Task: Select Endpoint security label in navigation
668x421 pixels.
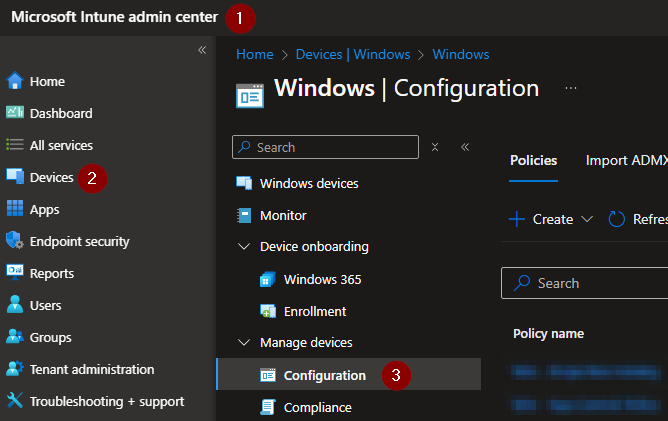Action: [x=79, y=242]
